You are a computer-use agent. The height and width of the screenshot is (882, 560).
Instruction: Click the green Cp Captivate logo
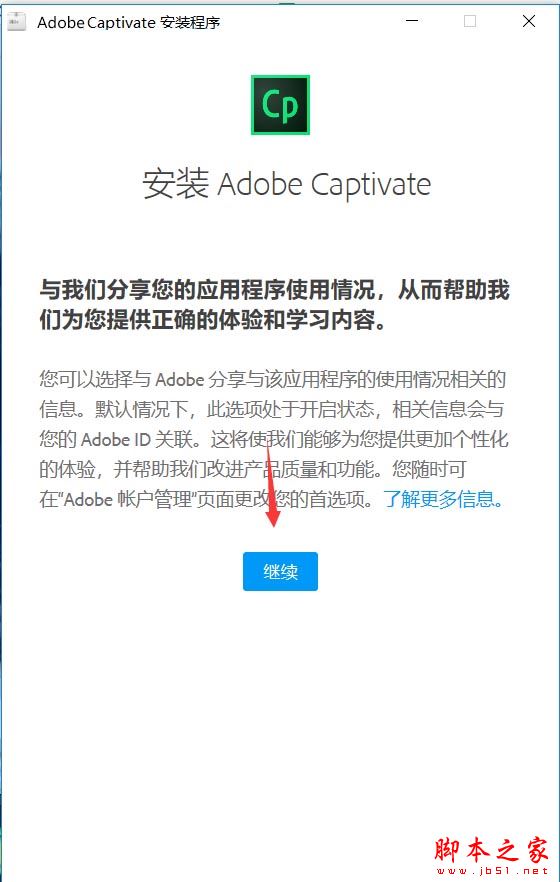pyautogui.click(x=280, y=105)
